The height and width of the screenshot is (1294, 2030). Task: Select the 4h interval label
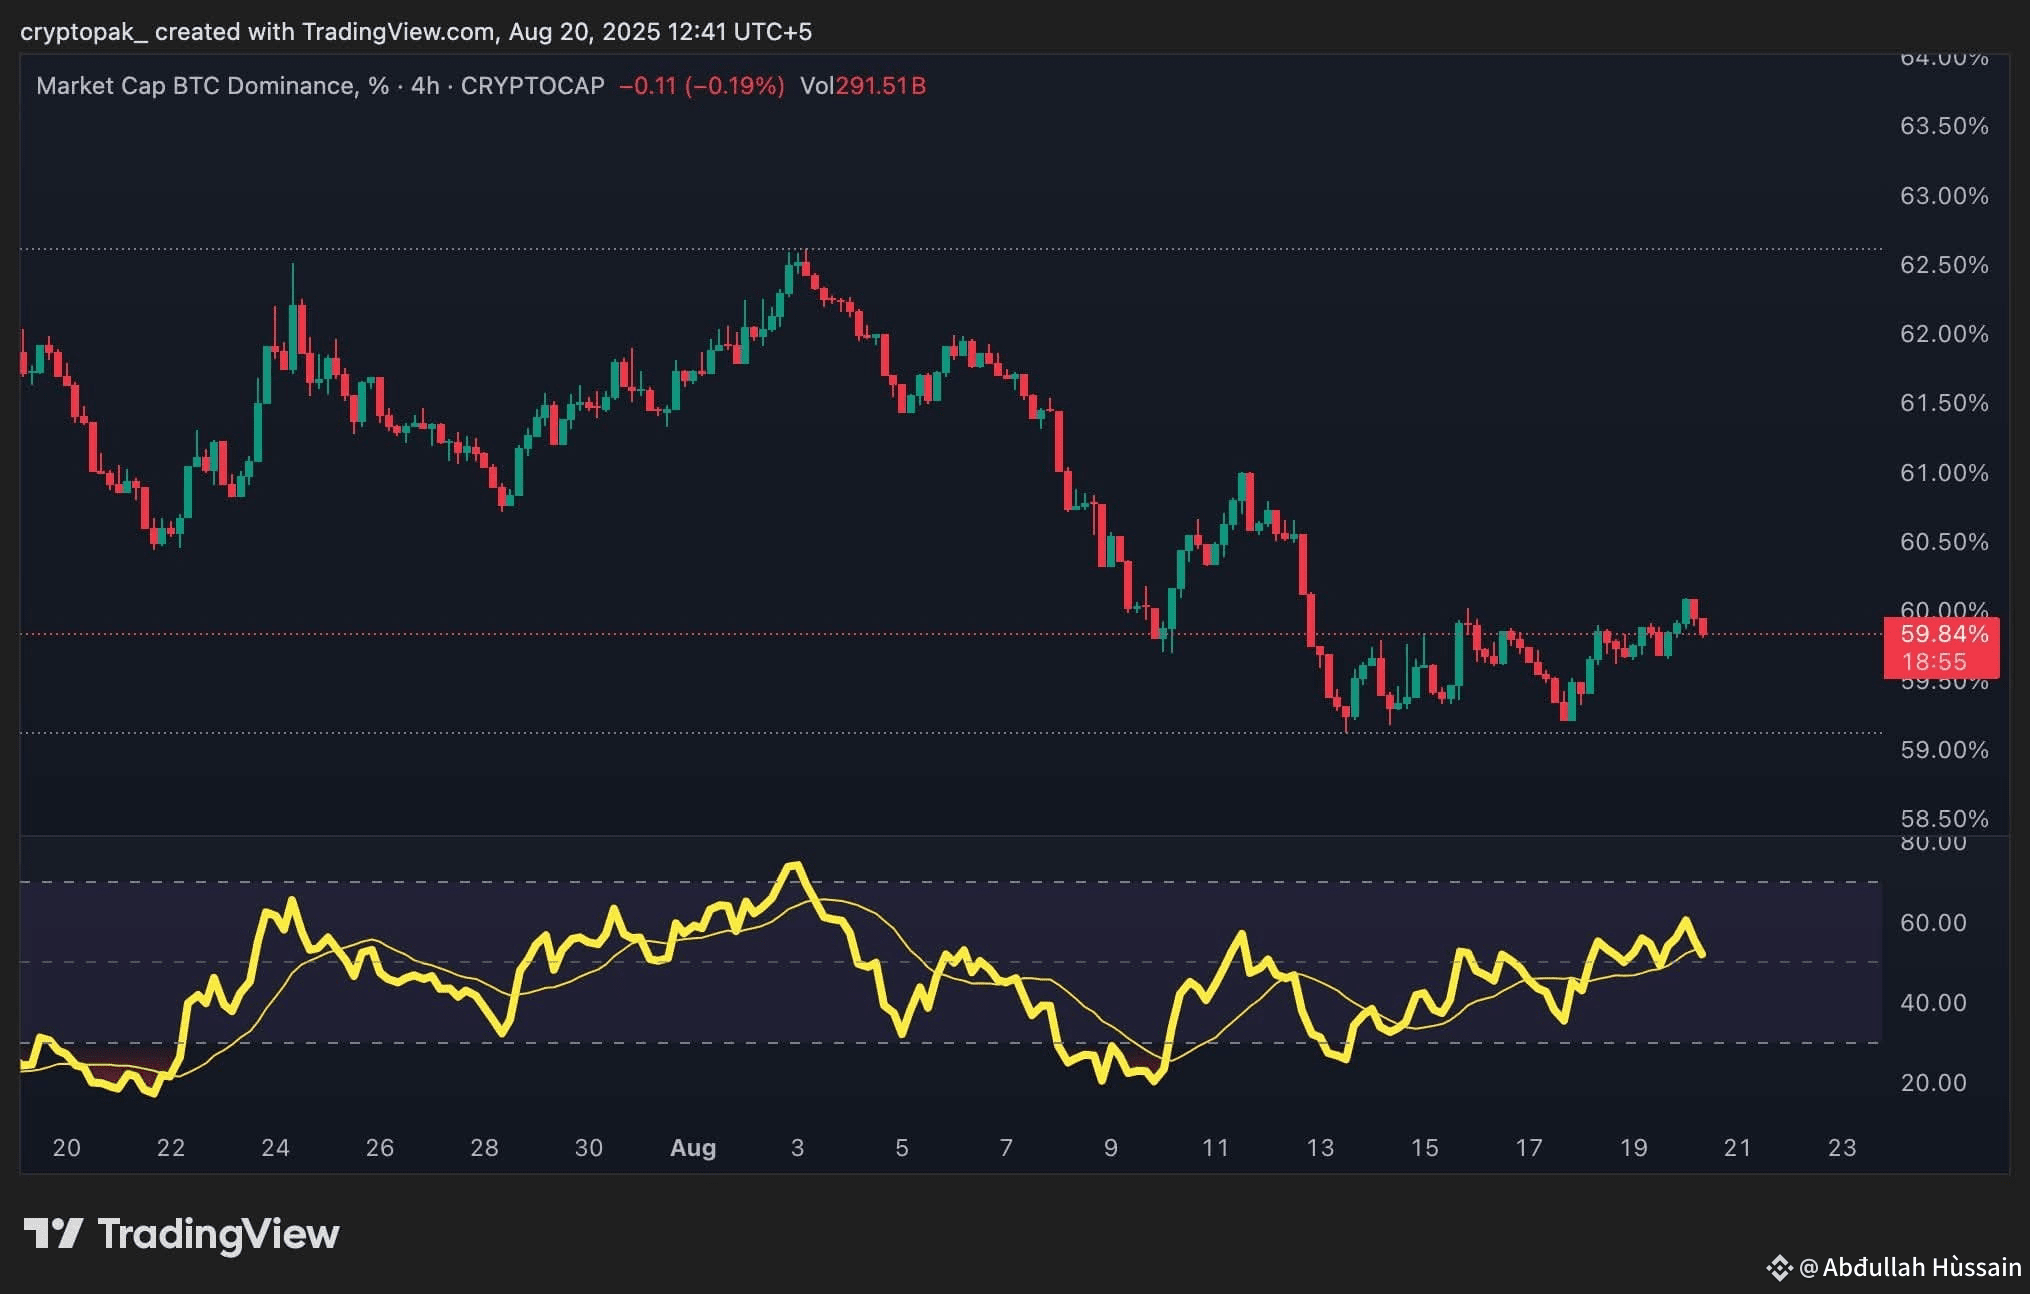pos(425,86)
